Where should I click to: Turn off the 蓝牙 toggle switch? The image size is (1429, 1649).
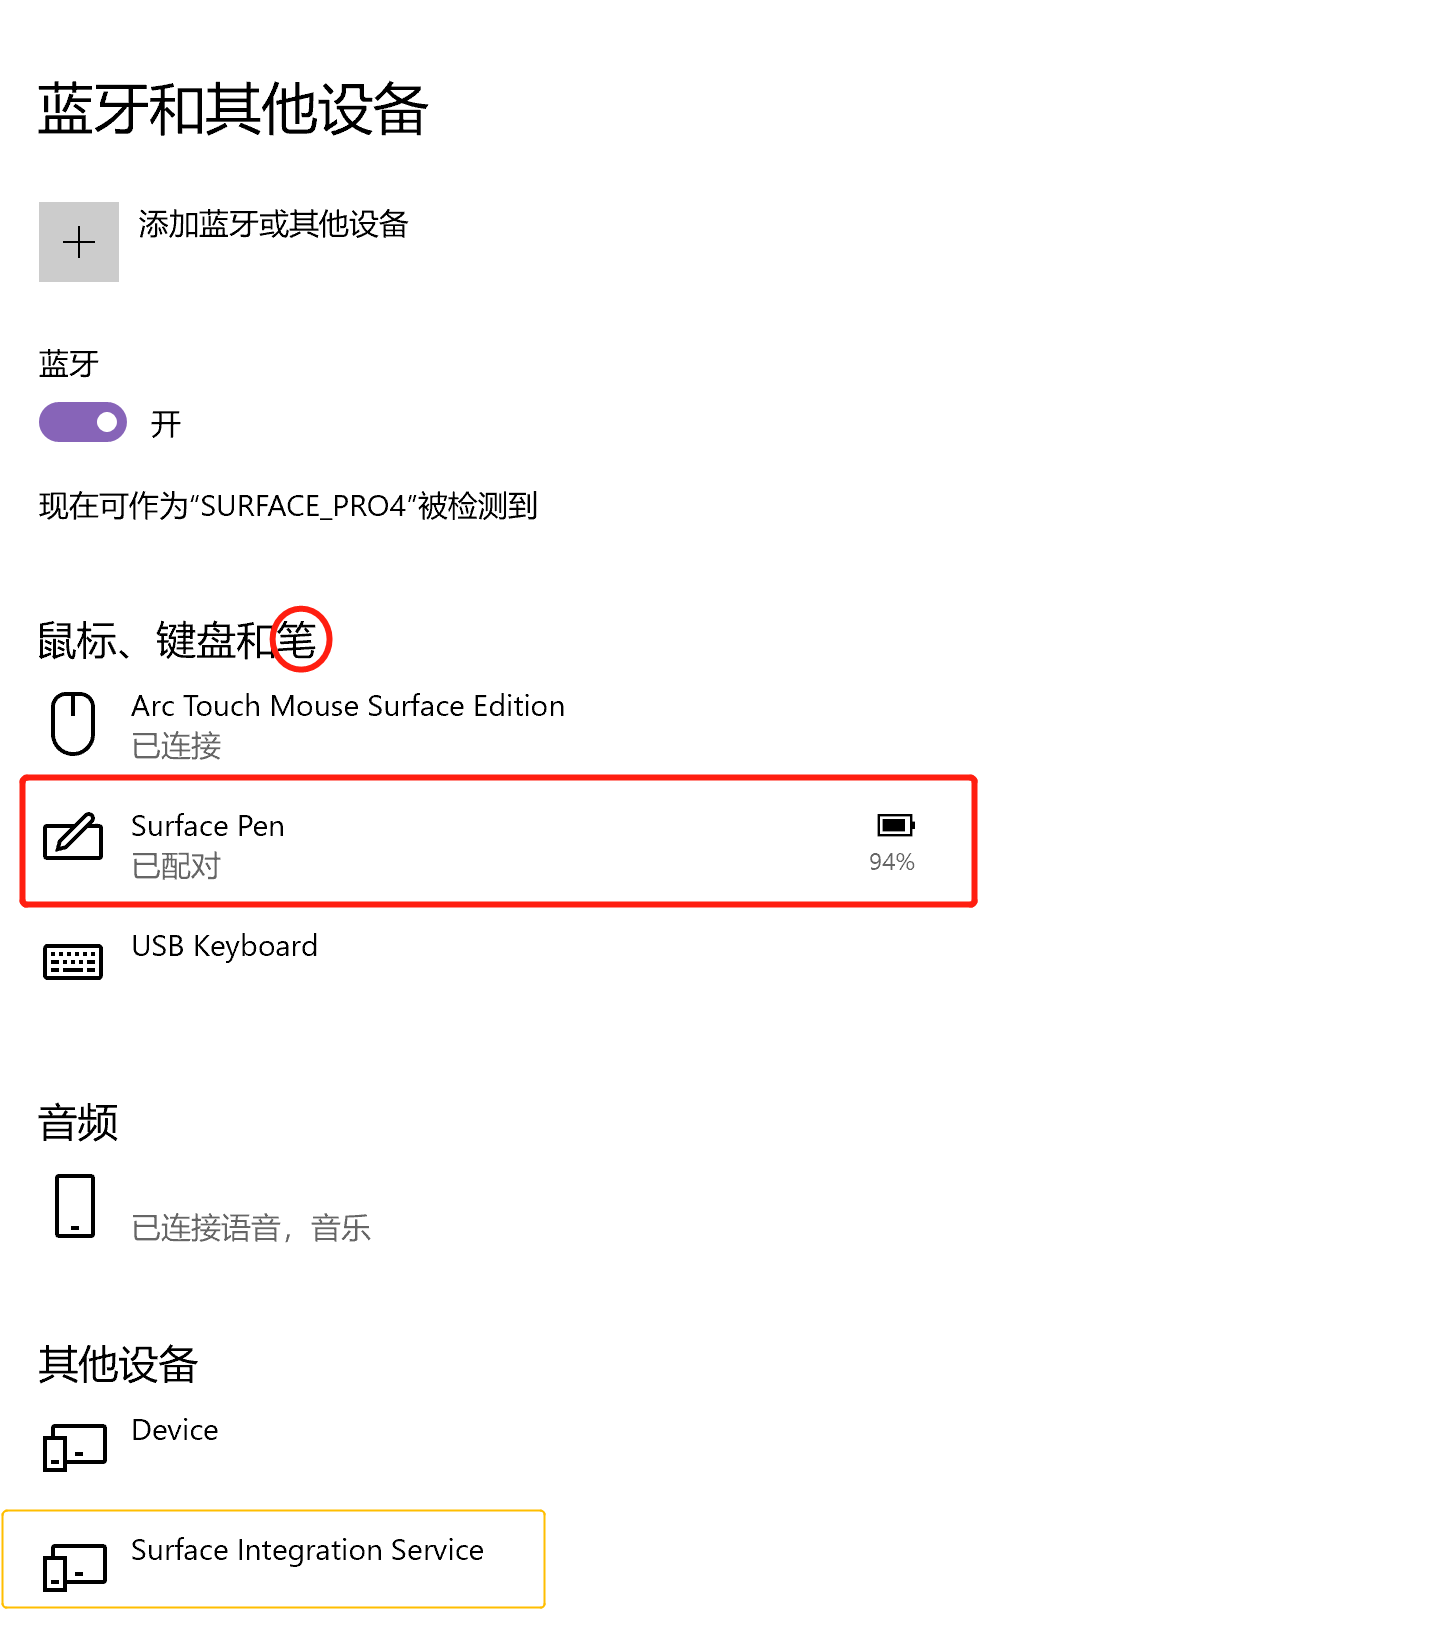pos(83,422)
